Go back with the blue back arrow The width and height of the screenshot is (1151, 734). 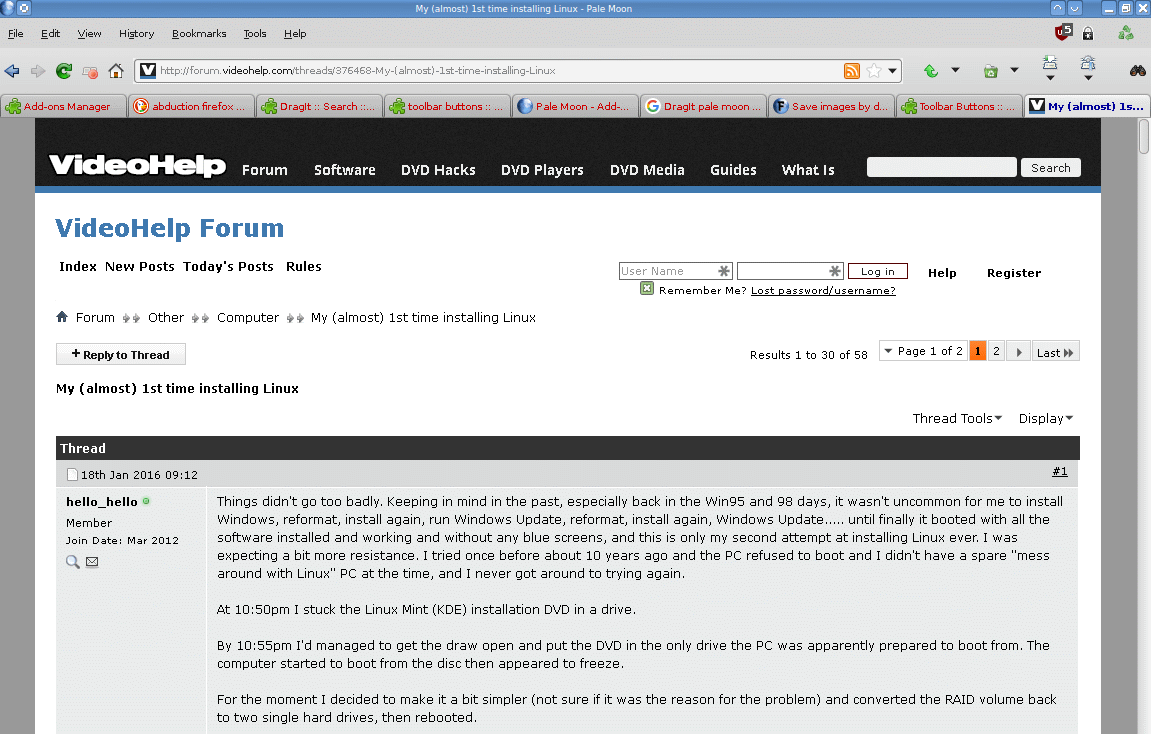click(12, 71)
